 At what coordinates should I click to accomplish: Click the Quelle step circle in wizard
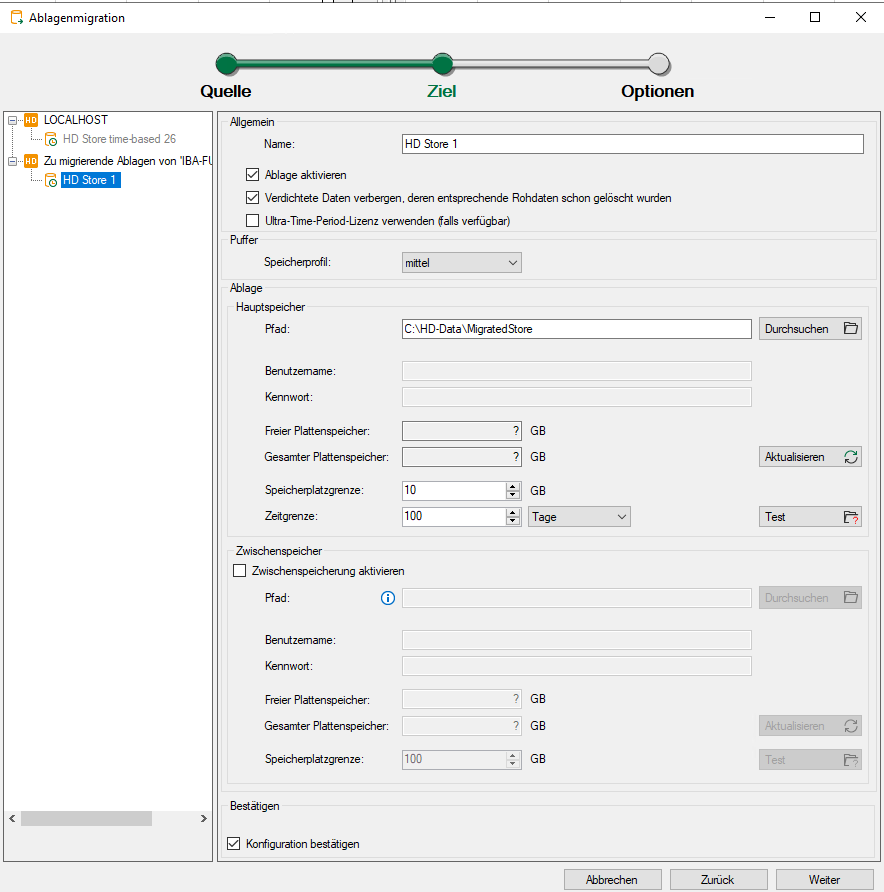pyautogui.click(x=226, y=64)
